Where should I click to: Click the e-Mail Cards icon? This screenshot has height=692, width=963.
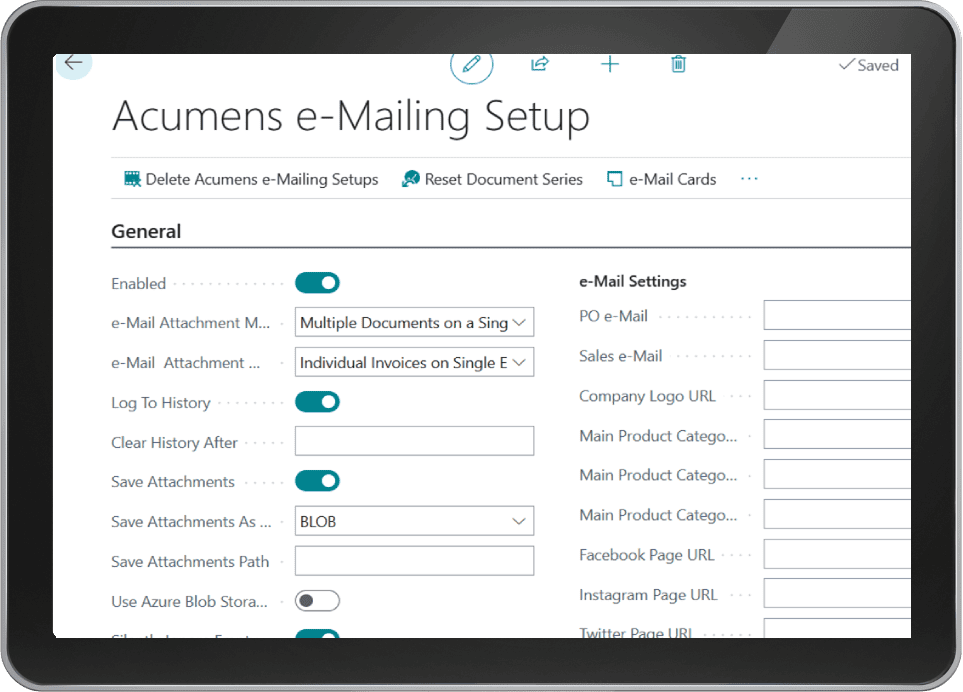(614, 179)
